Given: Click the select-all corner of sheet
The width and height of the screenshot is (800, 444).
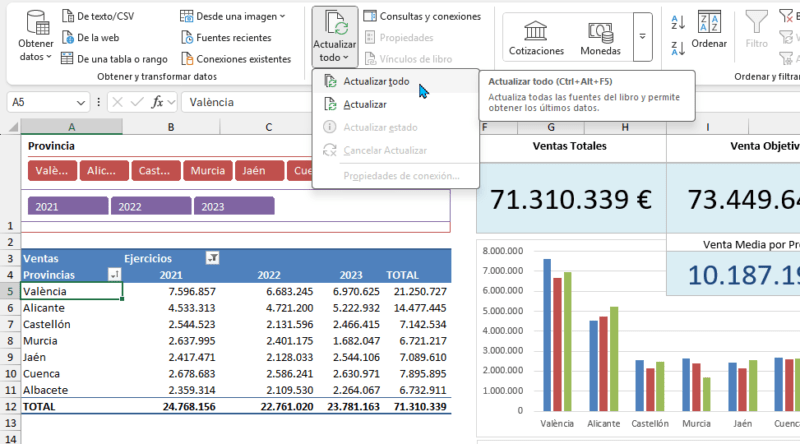Looking at the screenshot, I should (13, 127).
